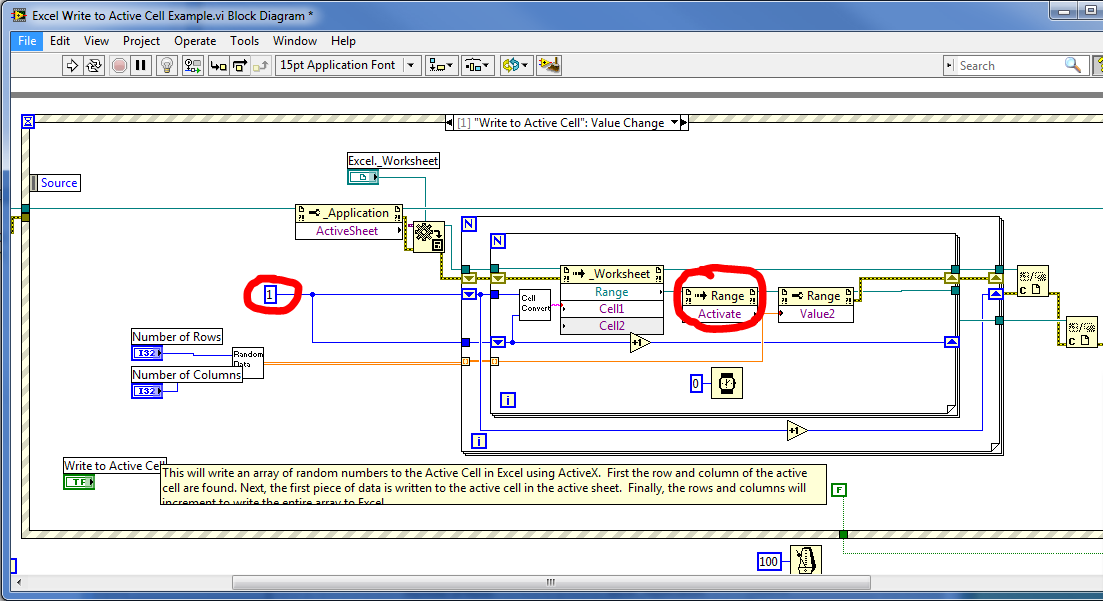Screen dimensions: 1103x601
Task: Open Align Objects dropdown
Action: [x=442, y=65]
